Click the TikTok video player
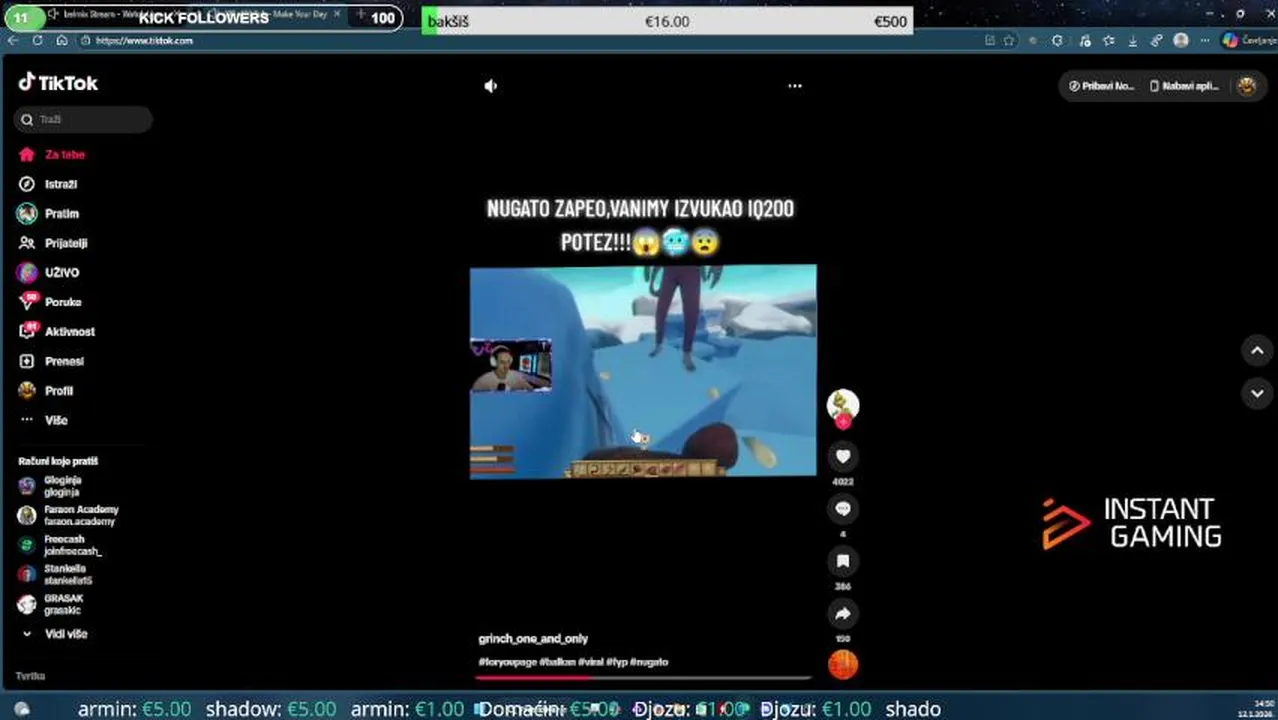 tap(643, 371)
